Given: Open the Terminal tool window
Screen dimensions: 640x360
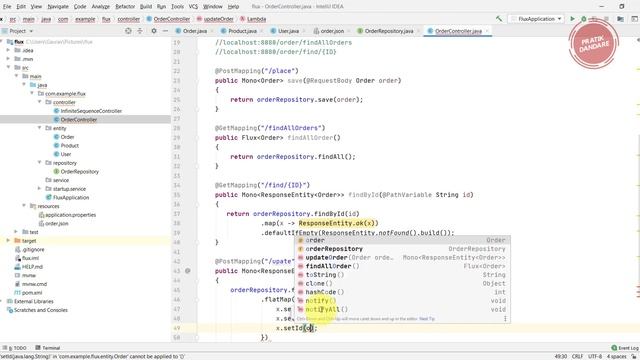Looking at the screenshot, I should point(48,348).
